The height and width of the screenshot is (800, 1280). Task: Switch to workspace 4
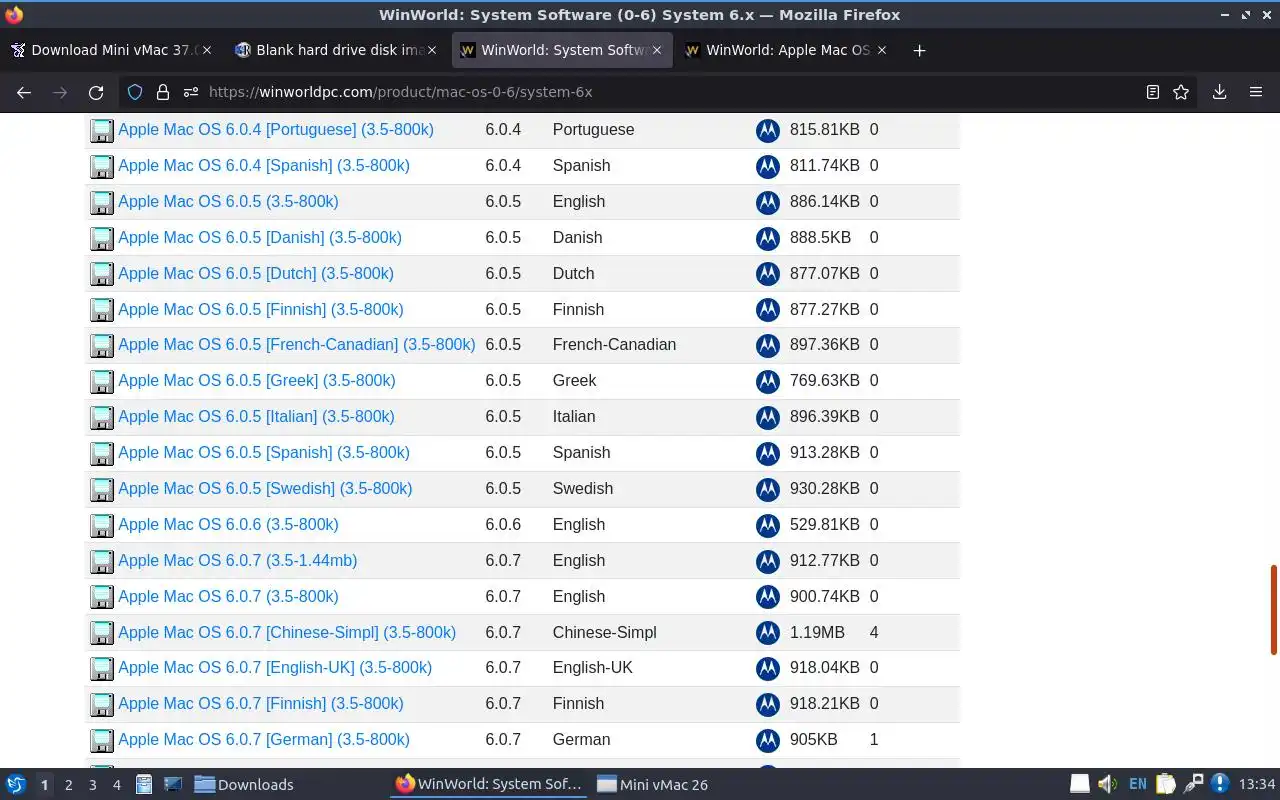(116, 785)
